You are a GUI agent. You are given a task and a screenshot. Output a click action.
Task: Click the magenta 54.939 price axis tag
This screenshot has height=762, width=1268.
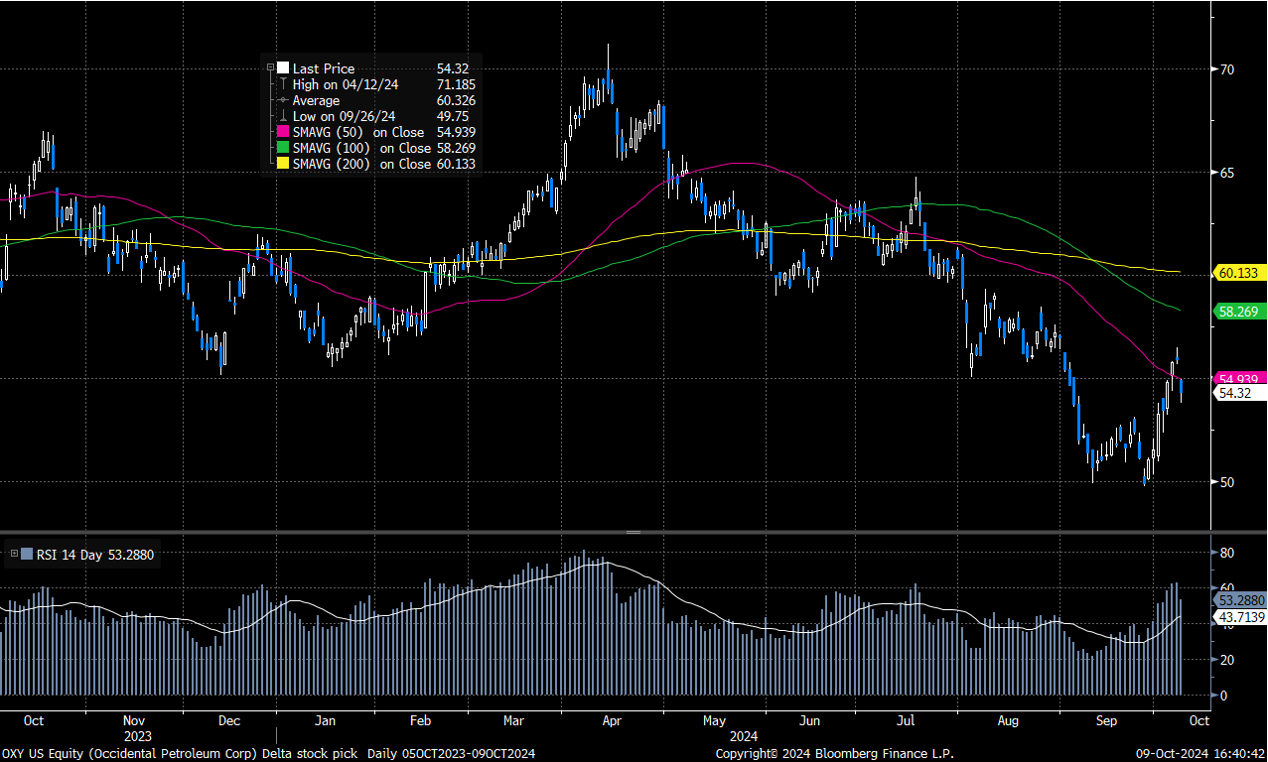1240,379
